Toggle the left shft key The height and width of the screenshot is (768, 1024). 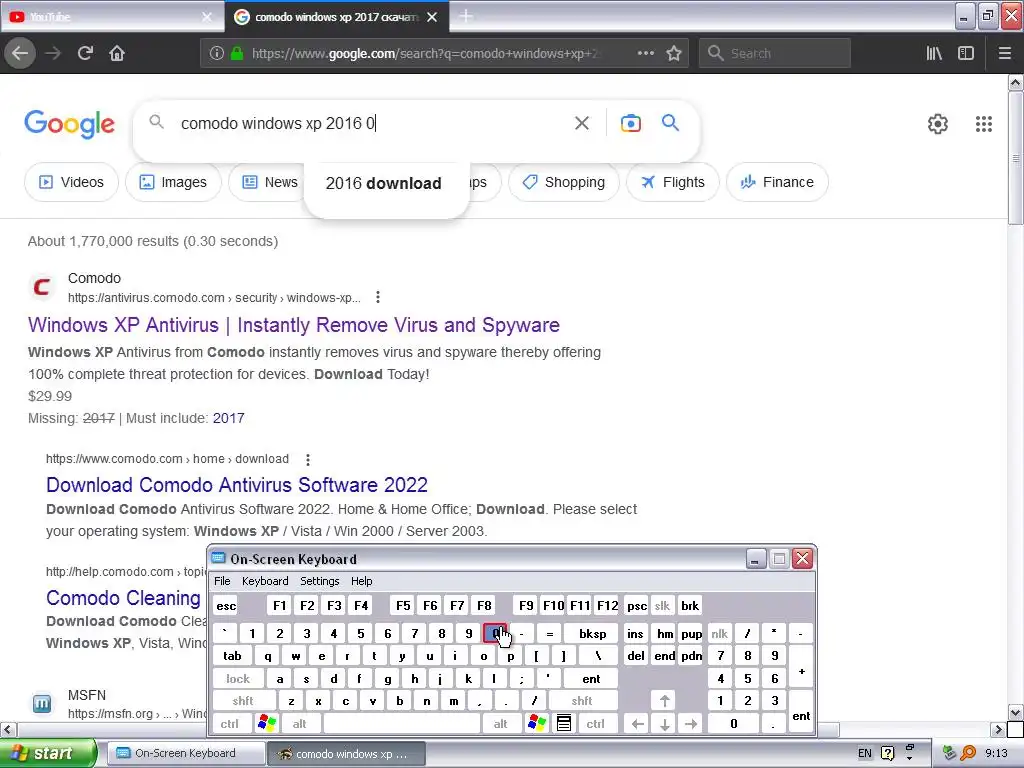point(242,701)
